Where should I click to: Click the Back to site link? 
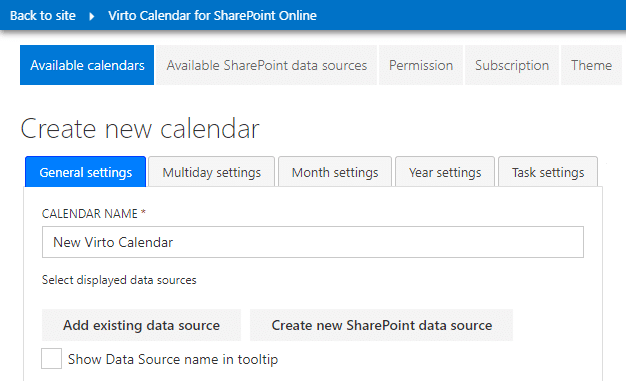43,16
